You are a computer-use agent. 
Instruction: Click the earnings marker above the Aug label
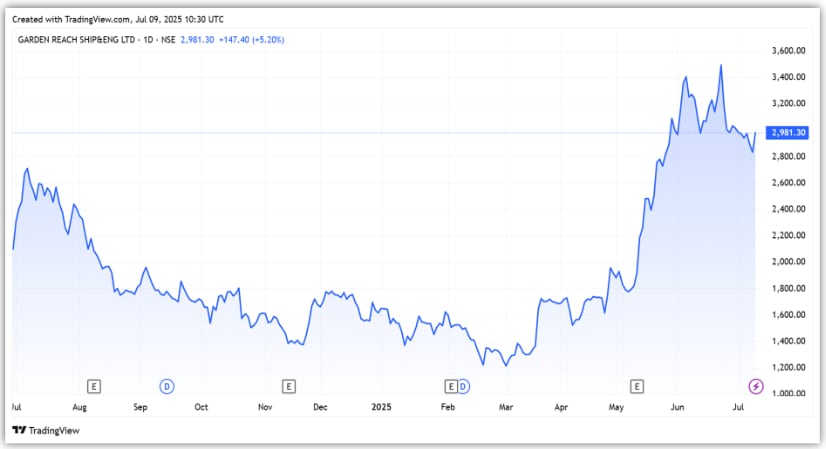(x=94, y=385)
